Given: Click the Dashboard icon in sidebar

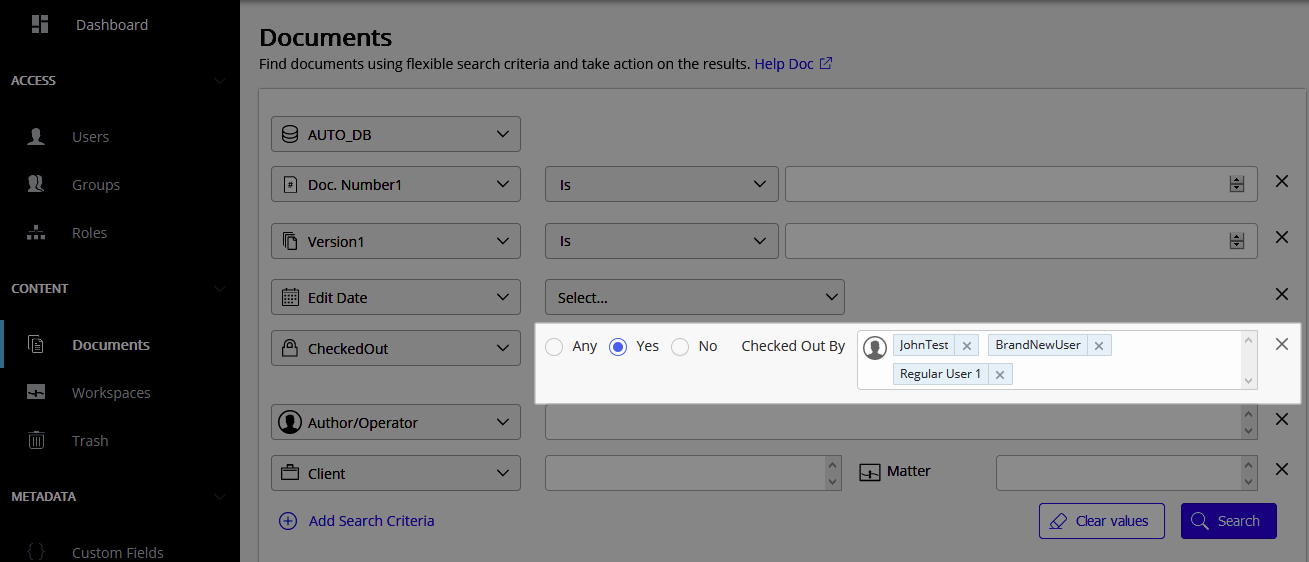Looking at the screenshot, I should coord(40,24).
